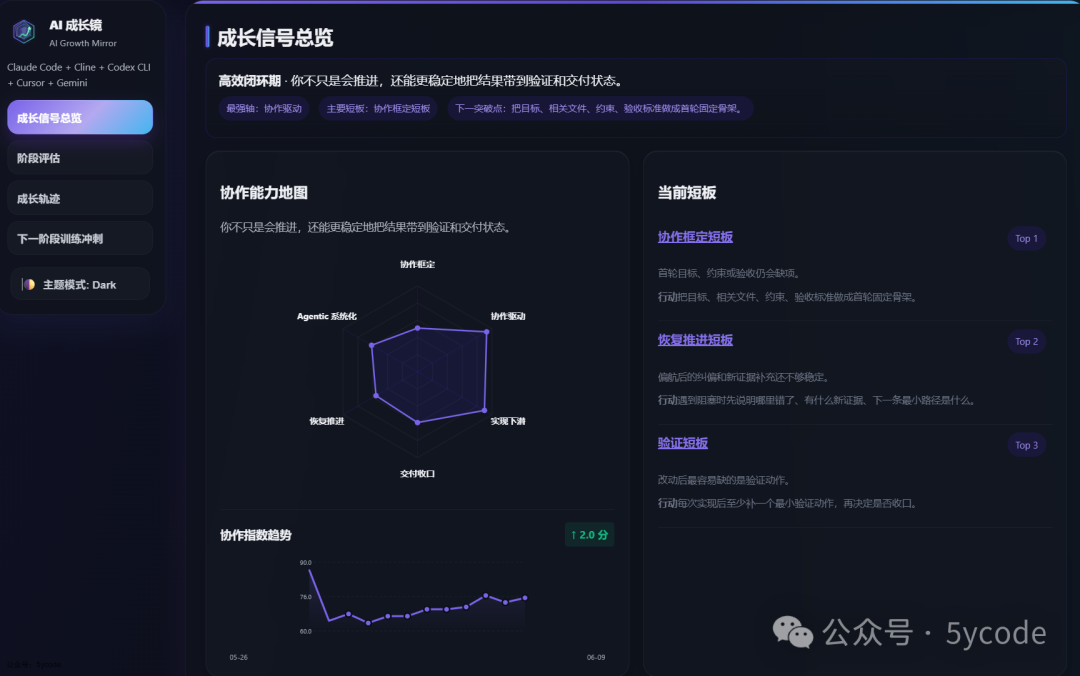This screenshot has height=676, width=1080.
Task: Click the Top 2 badge
Action: (x=1026, y=342)
